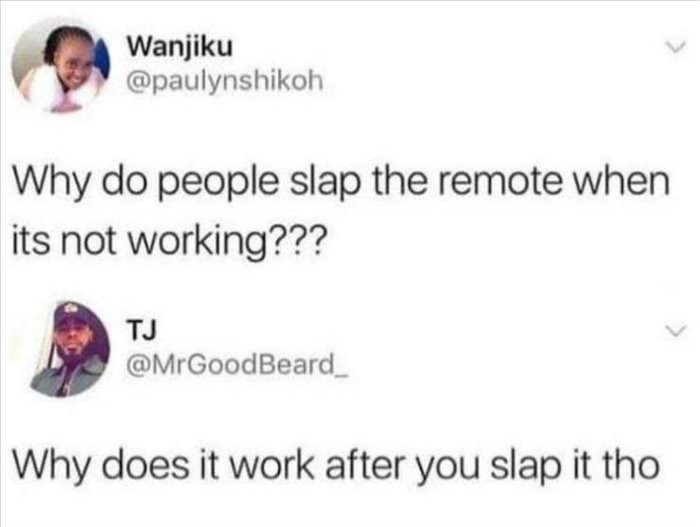The width and height of the screenshot is (700, 527).
Task: Open Wanjiku's profile picture
Action: tap(61, 65)
